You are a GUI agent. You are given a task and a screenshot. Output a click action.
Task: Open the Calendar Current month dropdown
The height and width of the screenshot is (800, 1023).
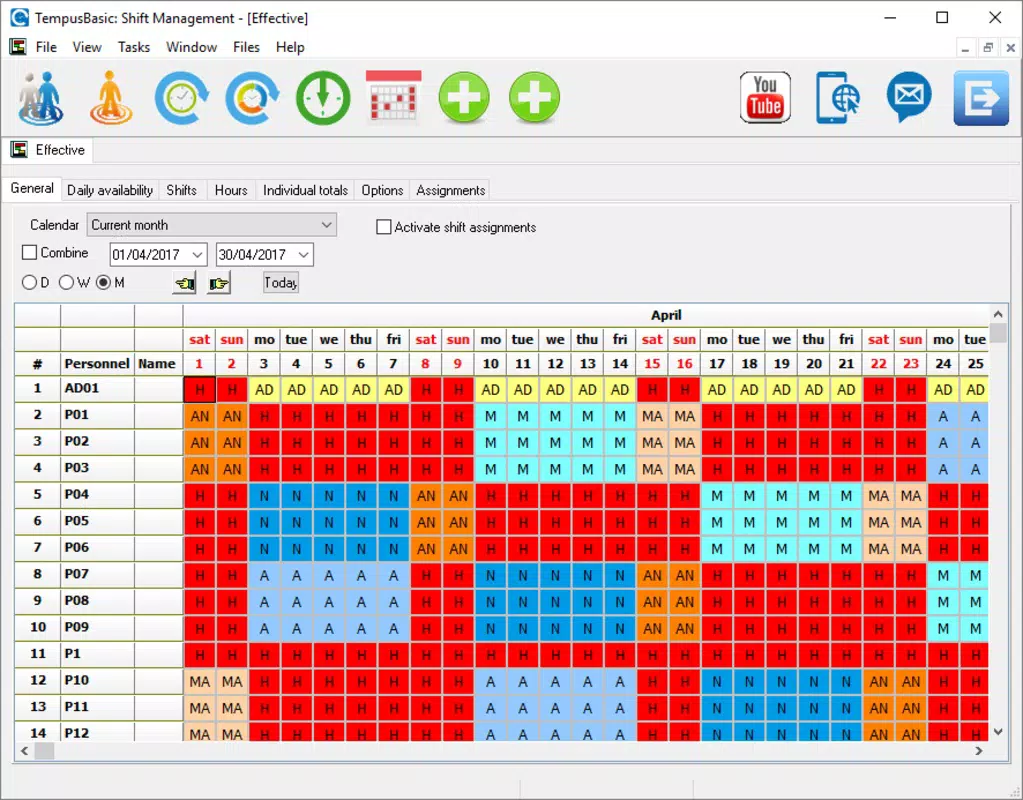212,225
